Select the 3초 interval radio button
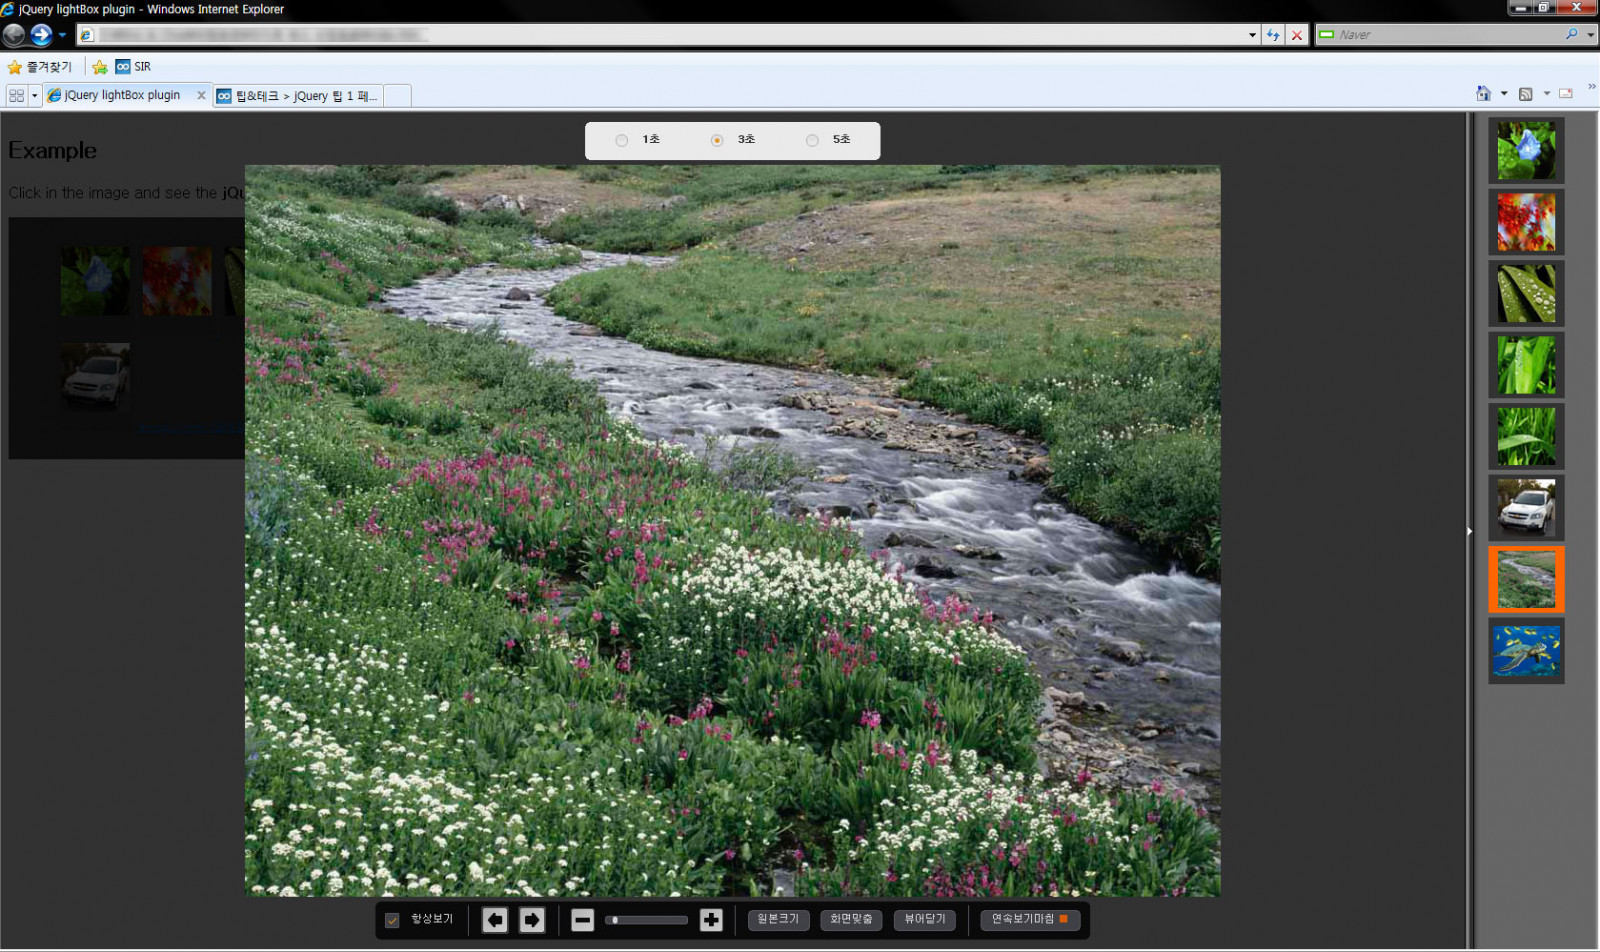Viewport: 1600px width, 952px height. 717,141
